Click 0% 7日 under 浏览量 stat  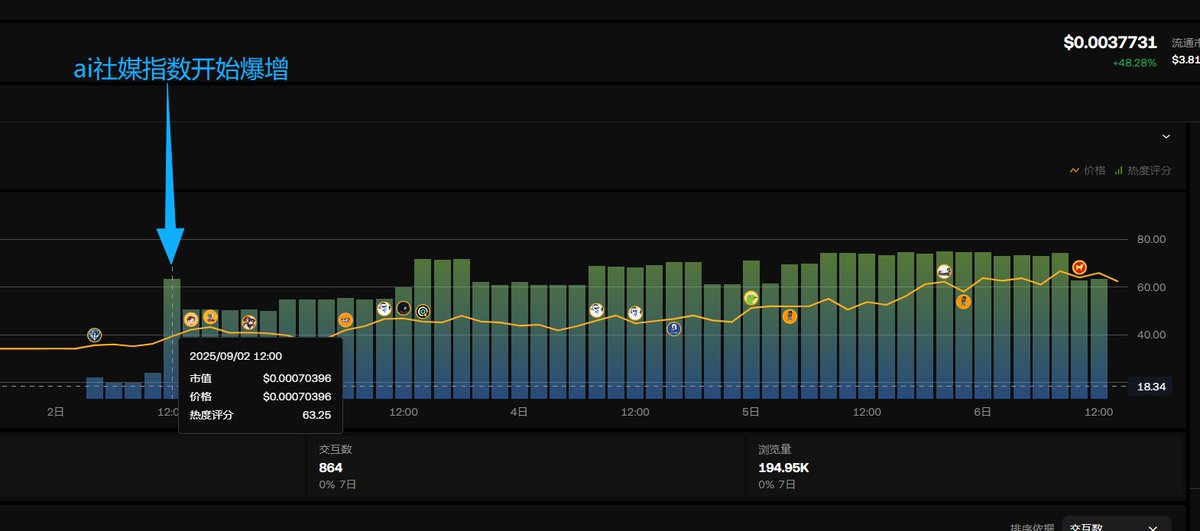pos(778,485)
